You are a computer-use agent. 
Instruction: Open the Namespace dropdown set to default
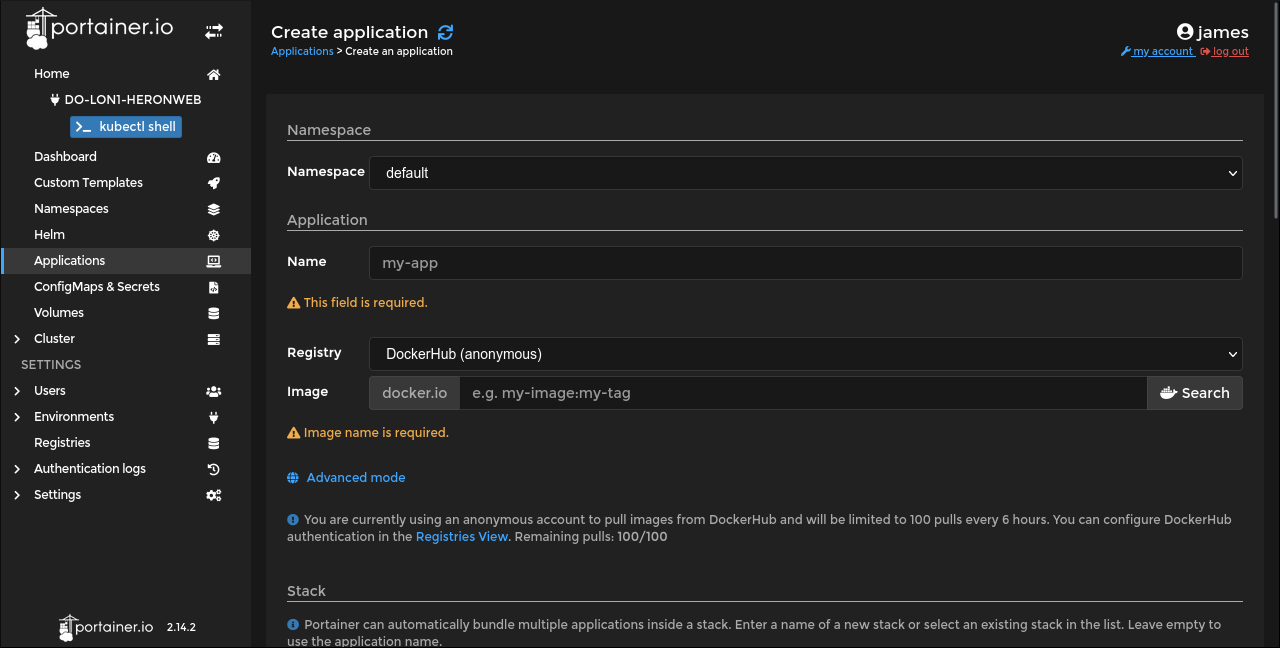(x=806, y=172)
